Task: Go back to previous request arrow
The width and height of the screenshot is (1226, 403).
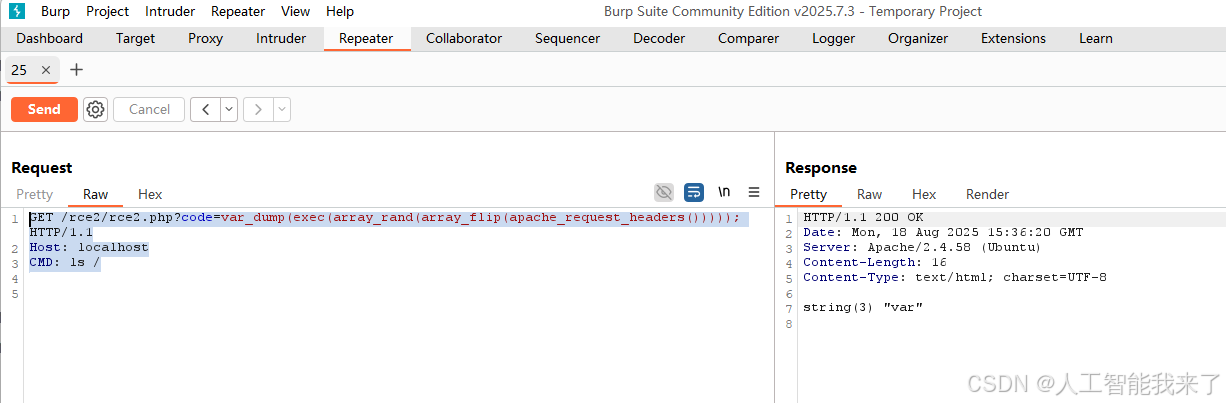Action: pyautogui.click(x=205, y=110)
